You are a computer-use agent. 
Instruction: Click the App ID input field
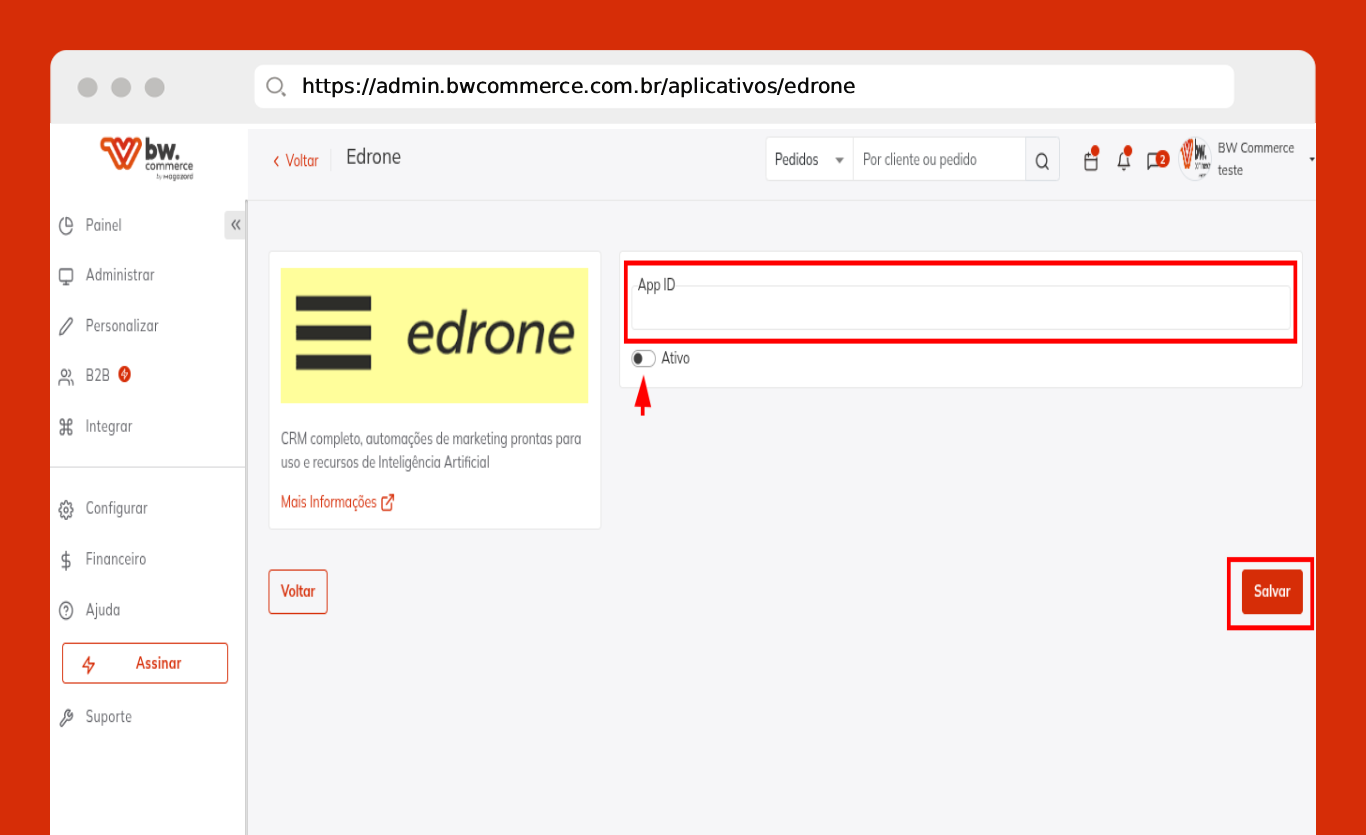(960, 314)
